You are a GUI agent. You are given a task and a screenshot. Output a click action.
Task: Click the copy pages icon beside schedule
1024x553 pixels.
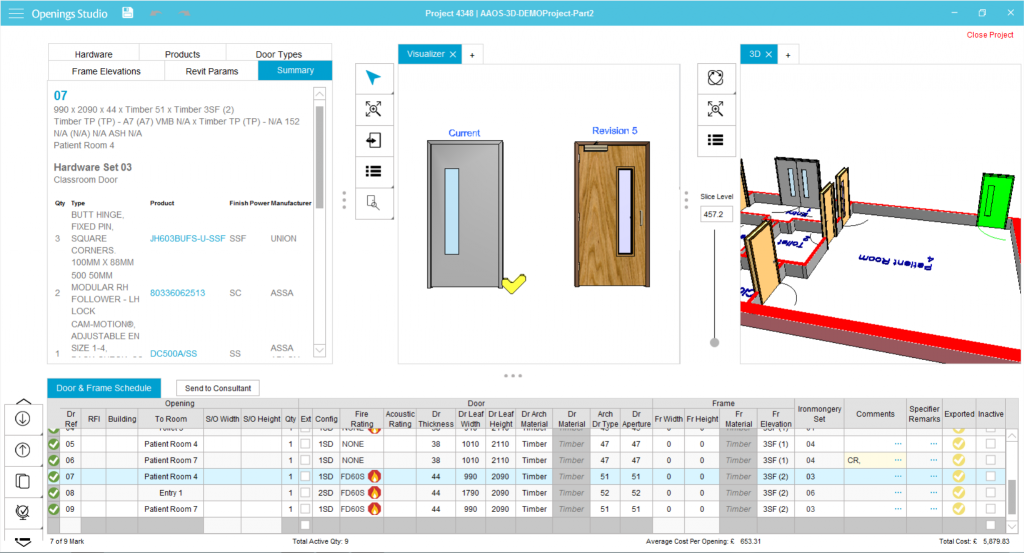[x=22, y=481]
